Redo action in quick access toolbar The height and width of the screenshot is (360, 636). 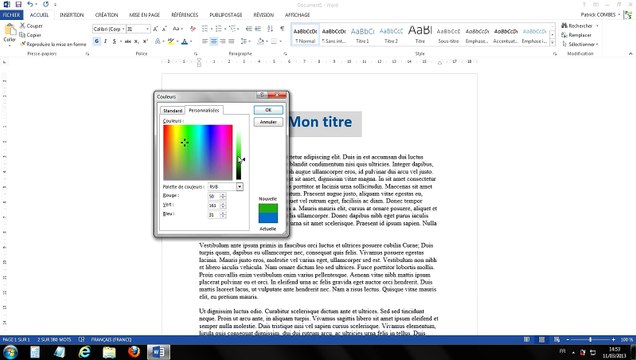pos(45,4)
